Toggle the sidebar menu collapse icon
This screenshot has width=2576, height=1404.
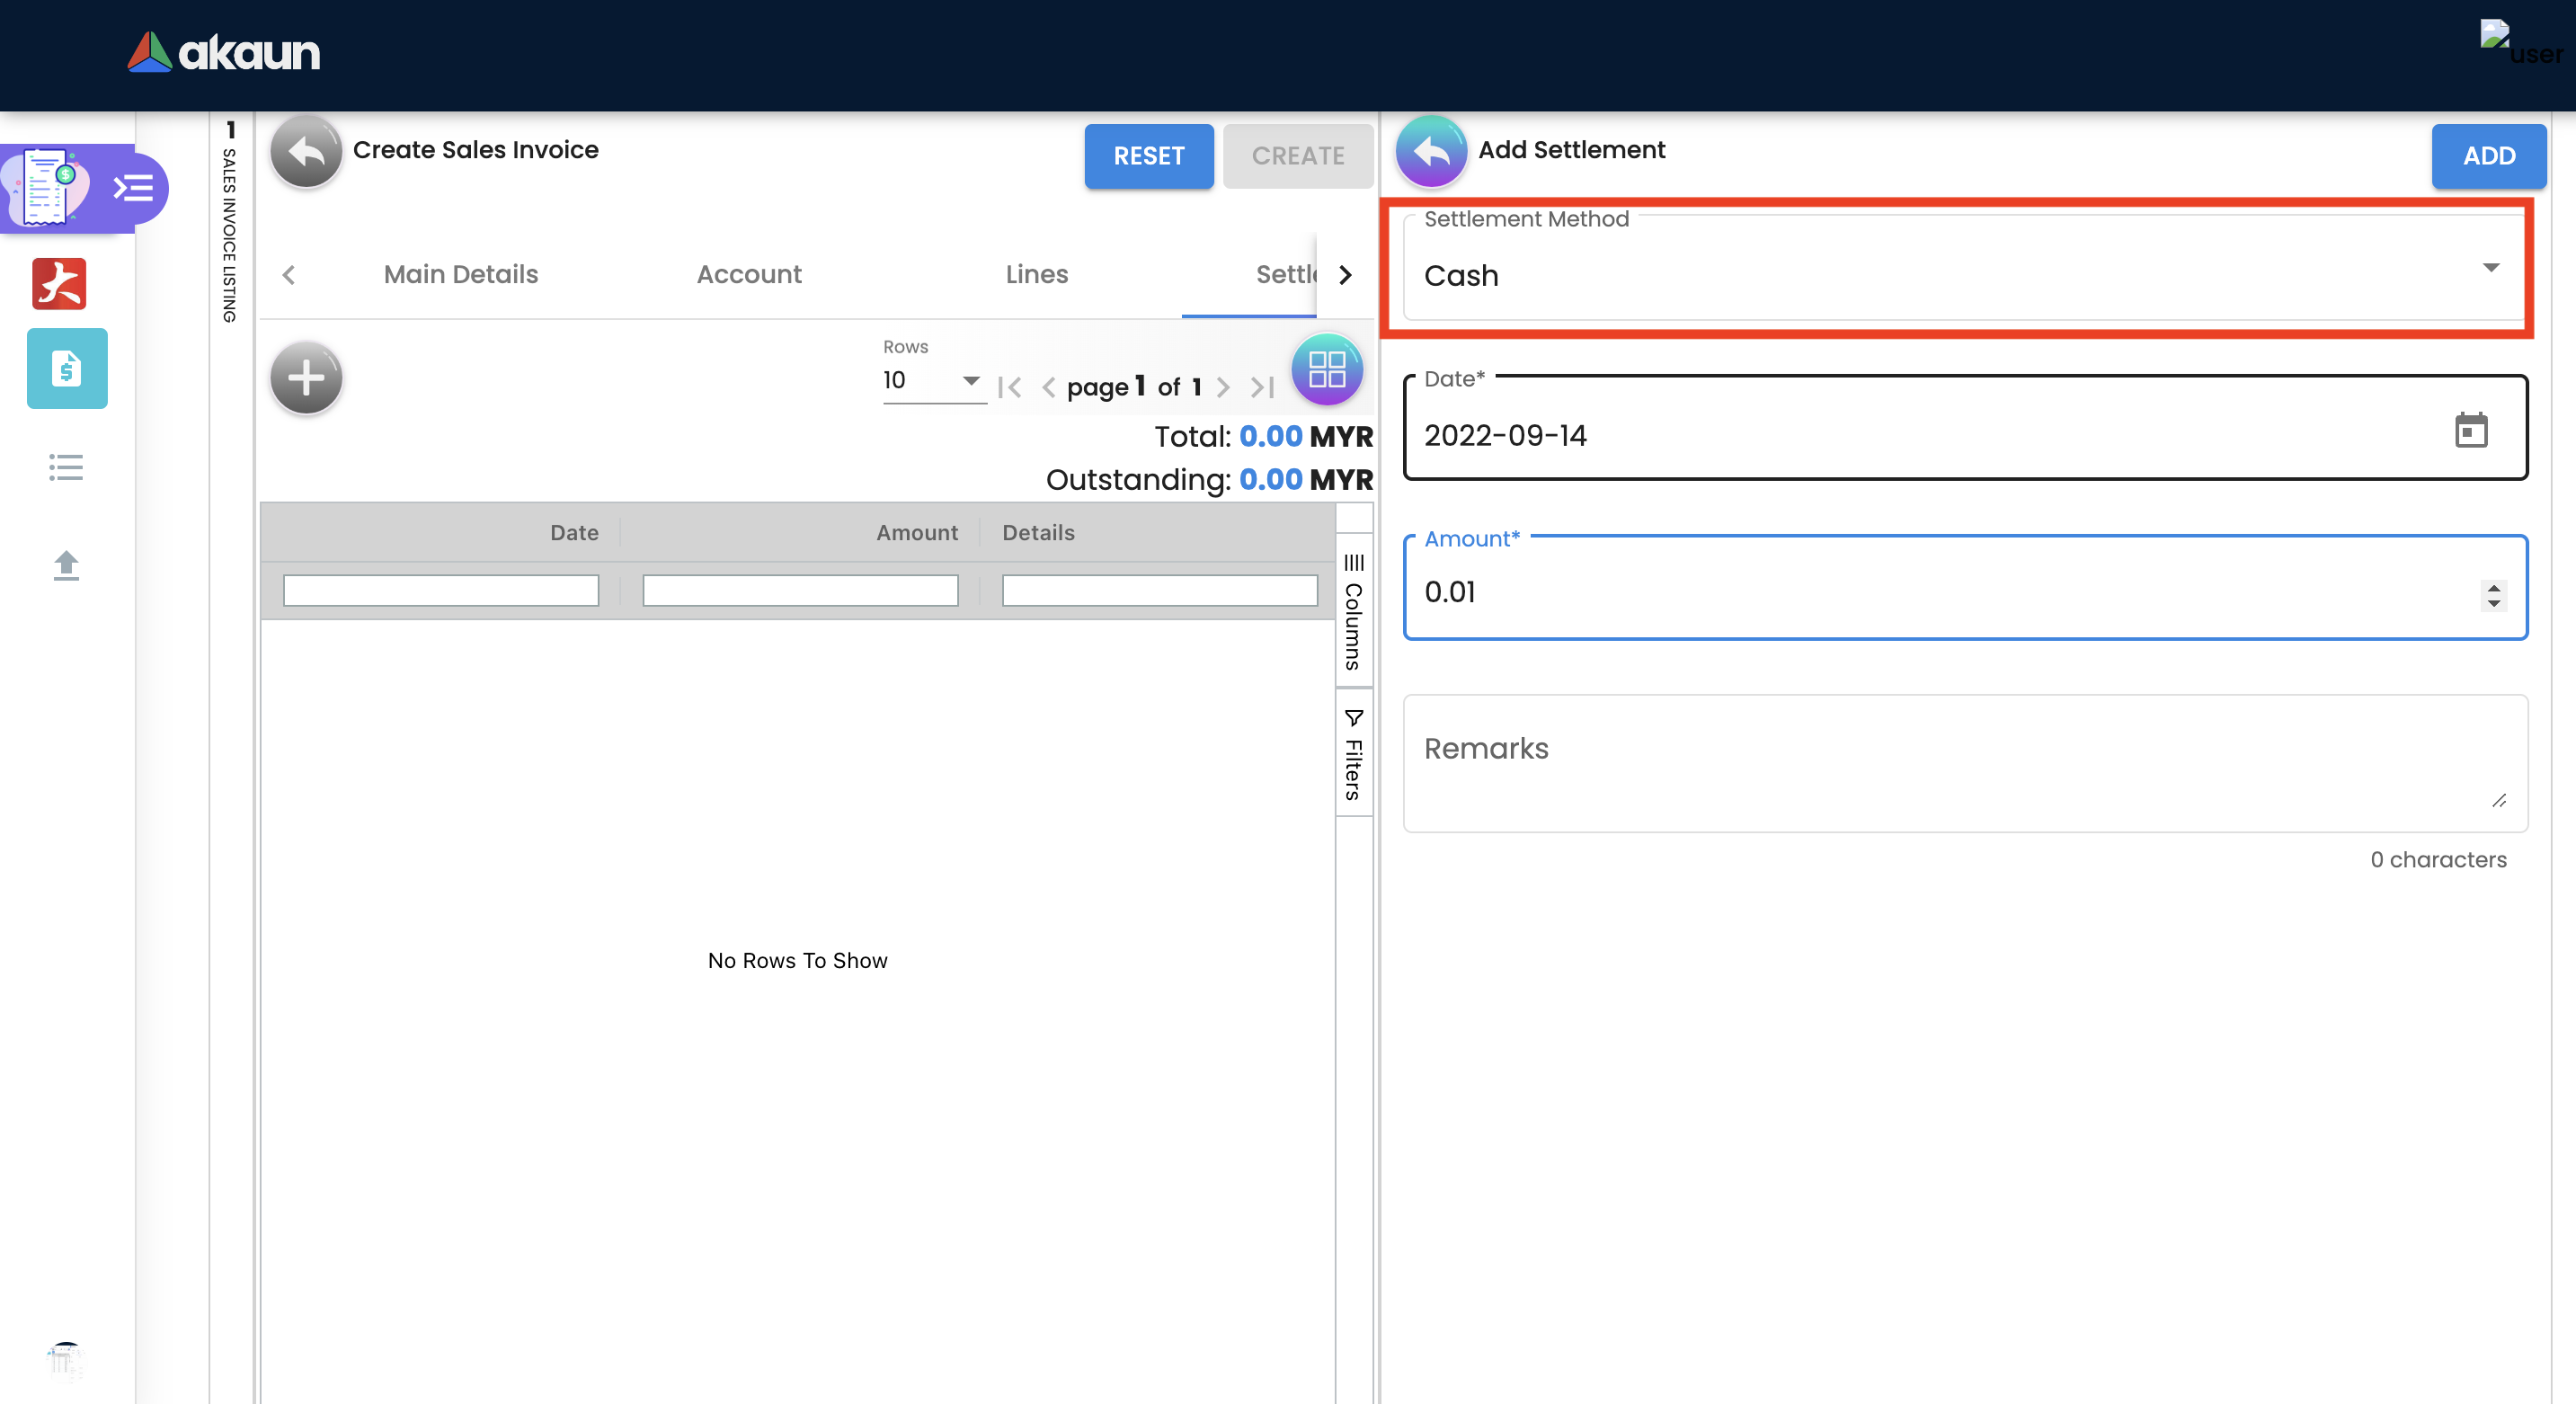133,188
